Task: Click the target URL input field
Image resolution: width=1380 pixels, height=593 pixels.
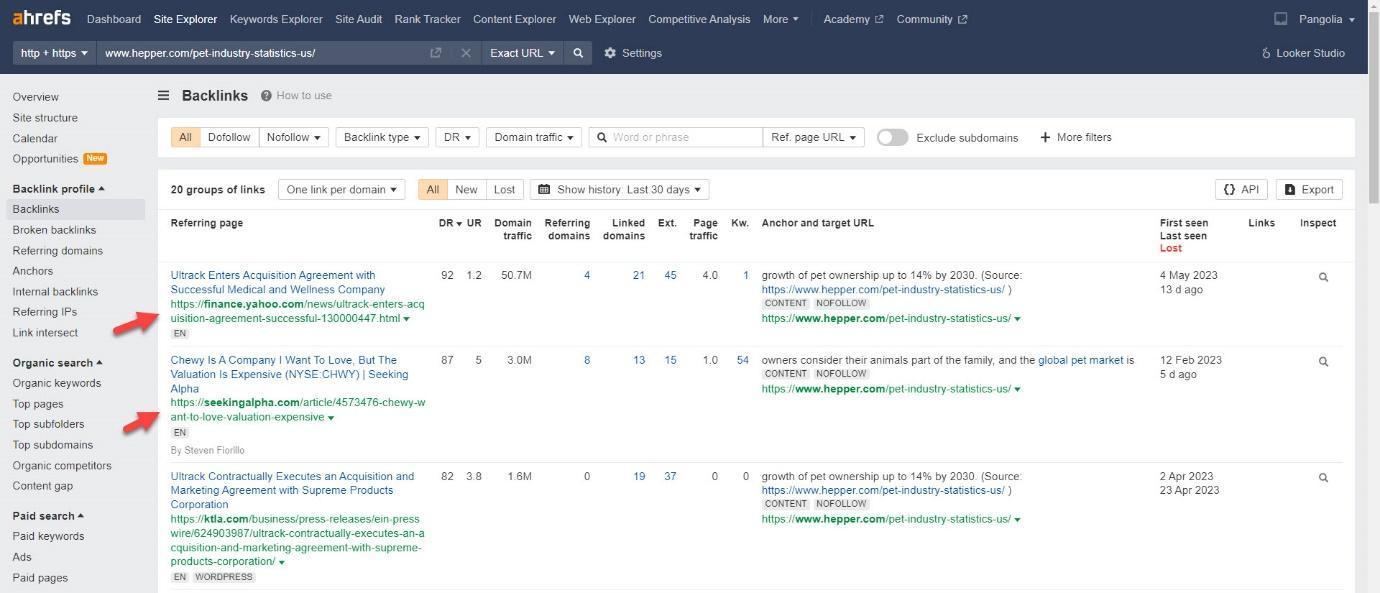Action: tap(262, 53)
